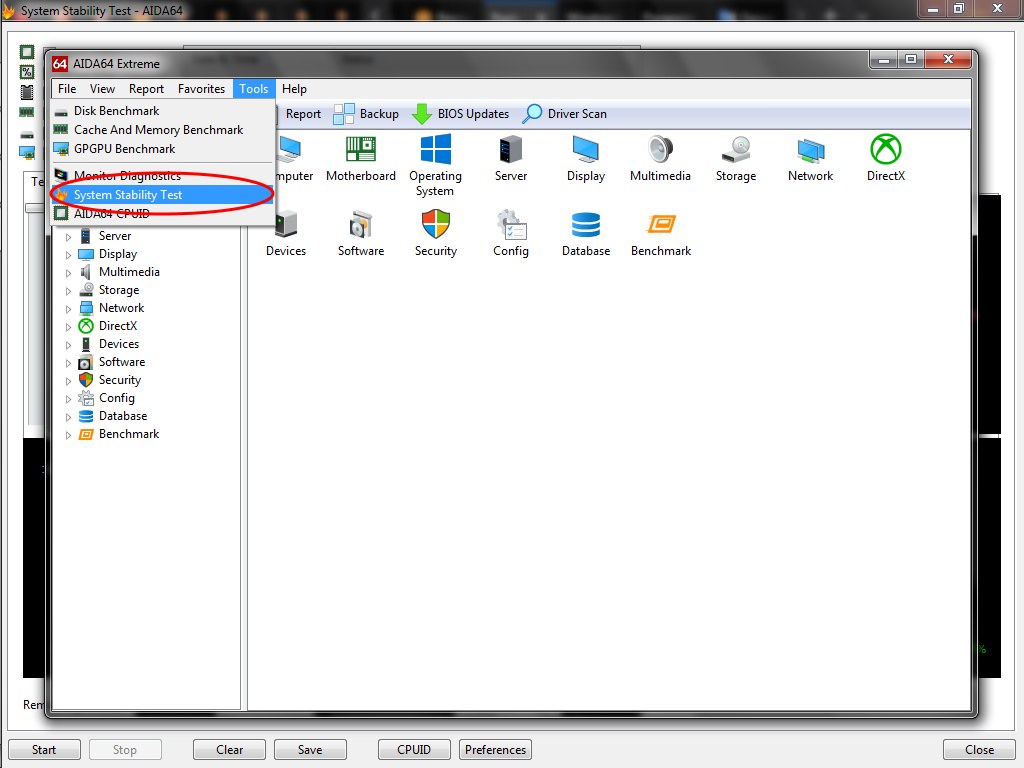
Task: Close the open Tools menu
Action: 253,89
